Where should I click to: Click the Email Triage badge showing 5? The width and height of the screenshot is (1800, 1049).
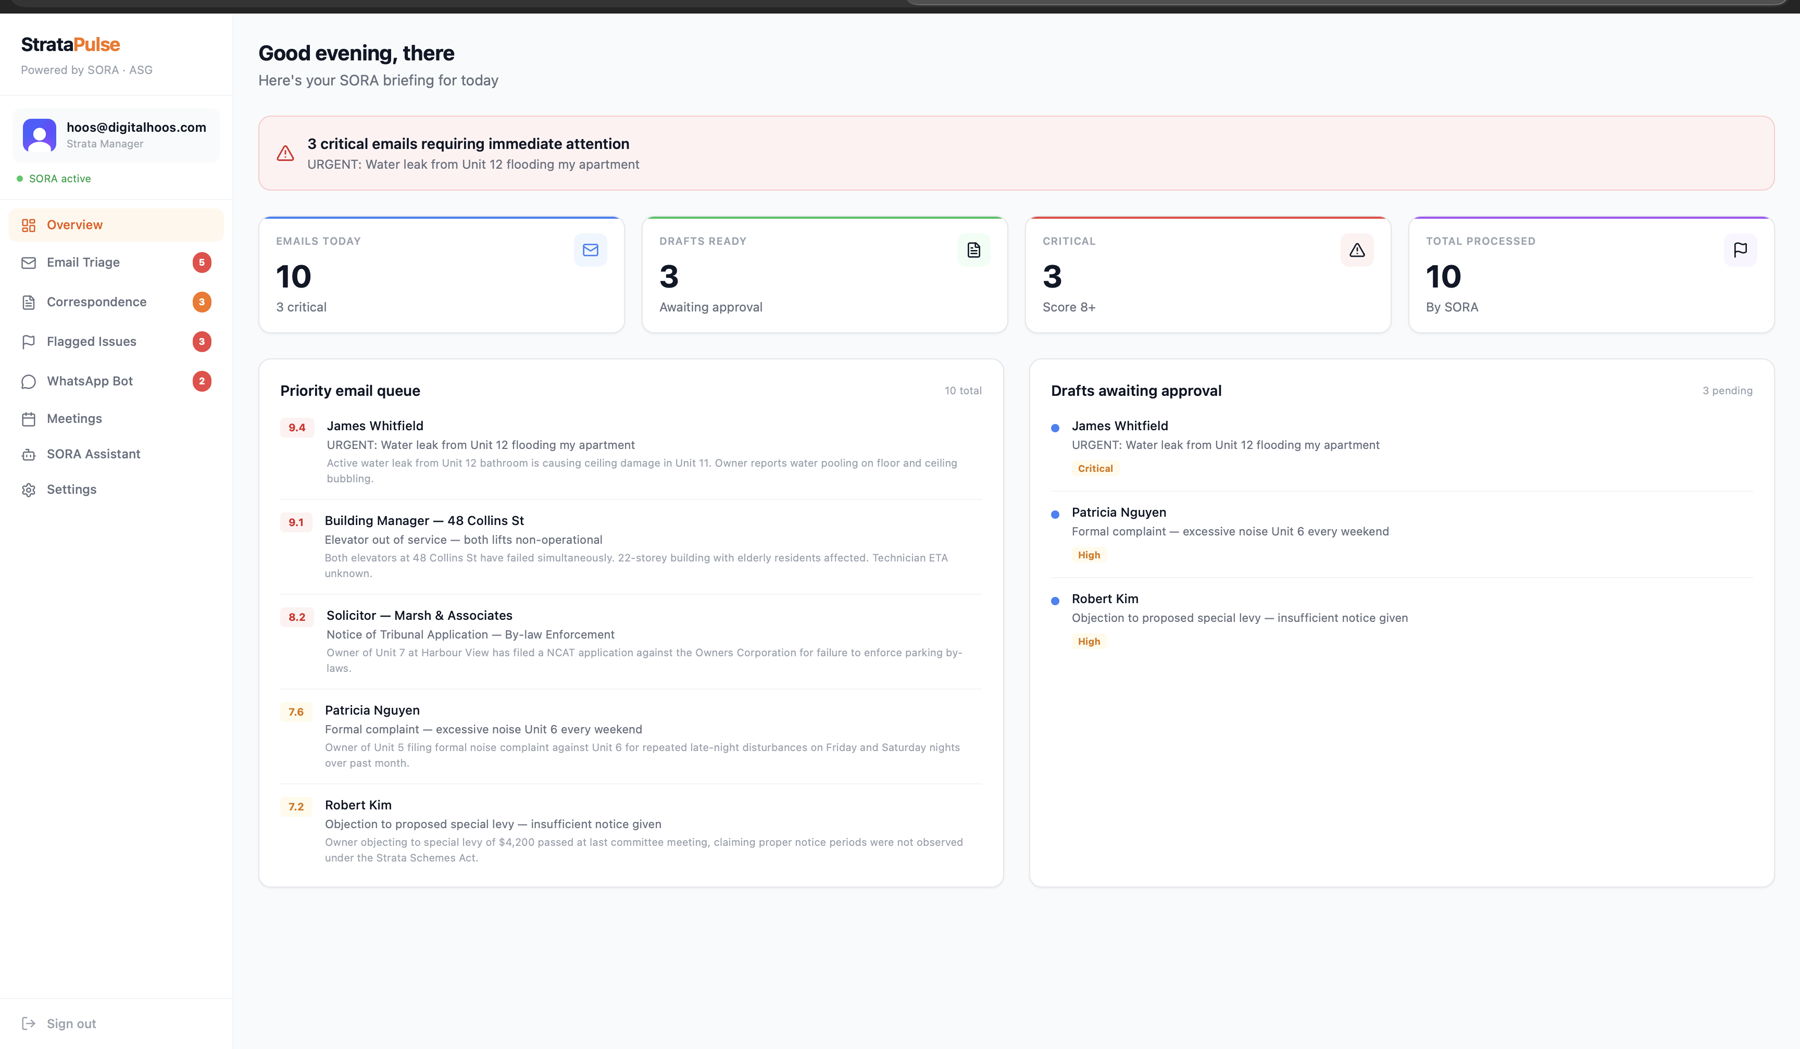pyautogui.click(x=202, y=262)
